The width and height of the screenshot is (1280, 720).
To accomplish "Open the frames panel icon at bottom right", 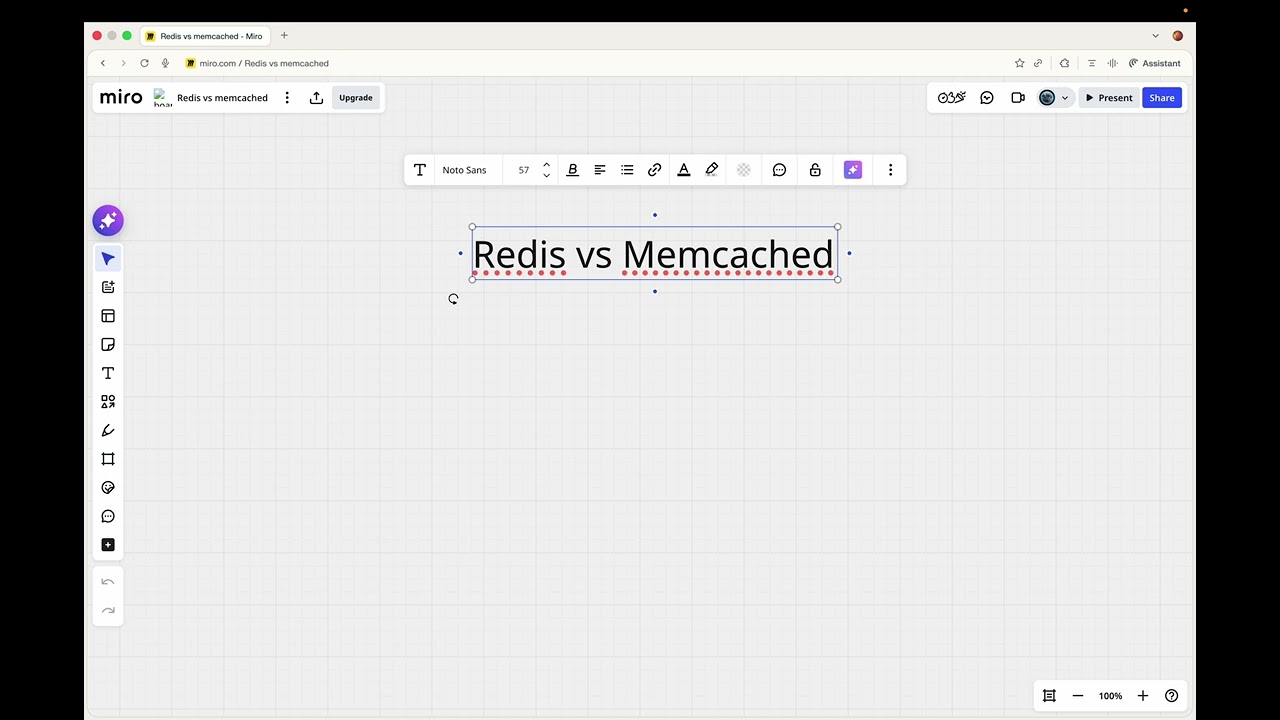I will 1049,696.
